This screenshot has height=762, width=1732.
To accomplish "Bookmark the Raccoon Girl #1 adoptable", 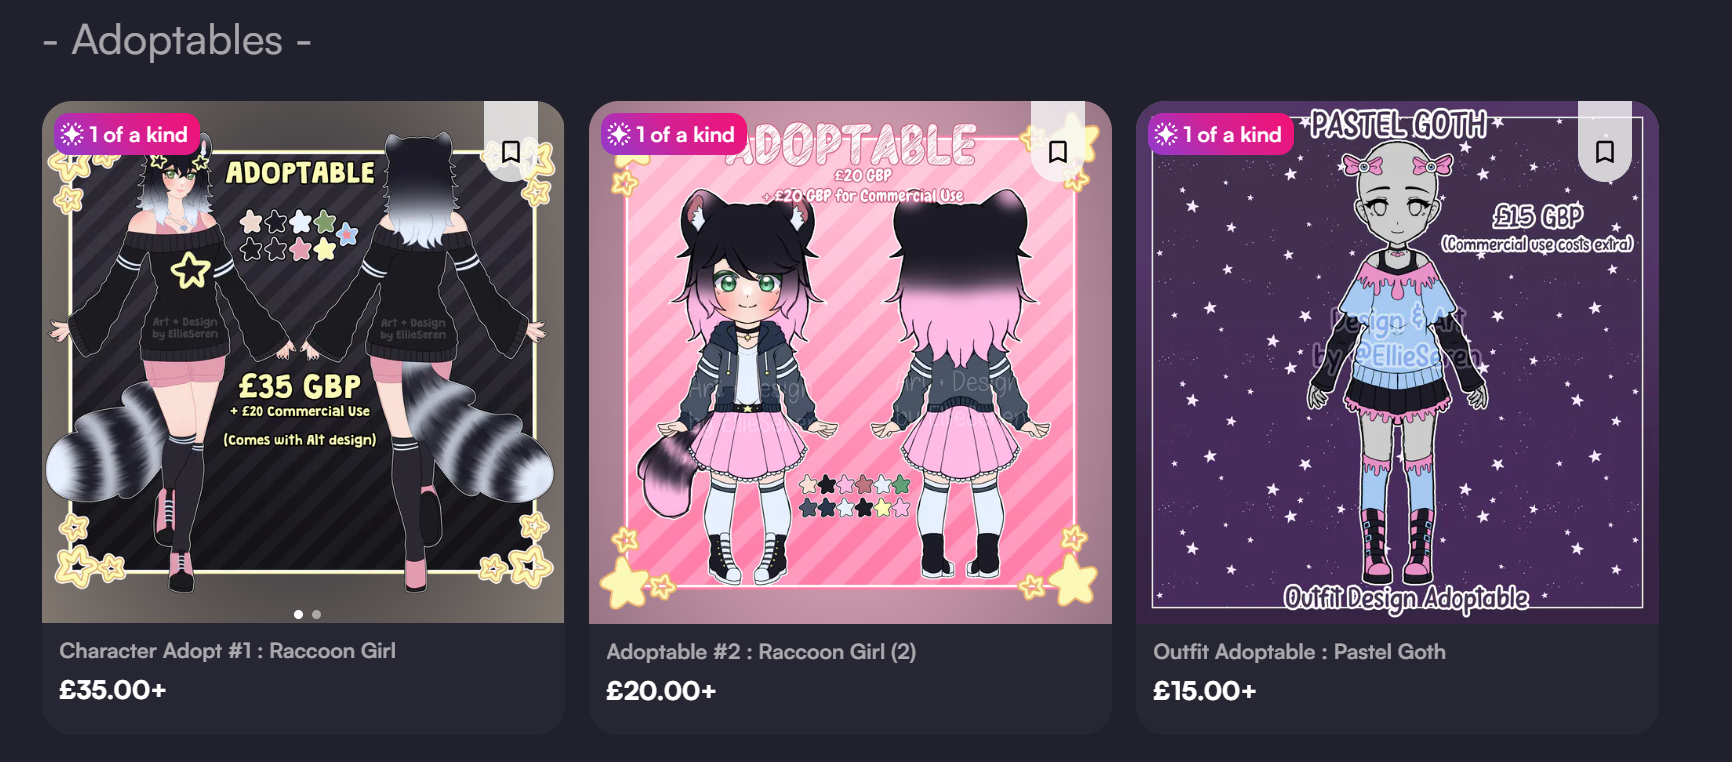I will (x=511, y=151).
